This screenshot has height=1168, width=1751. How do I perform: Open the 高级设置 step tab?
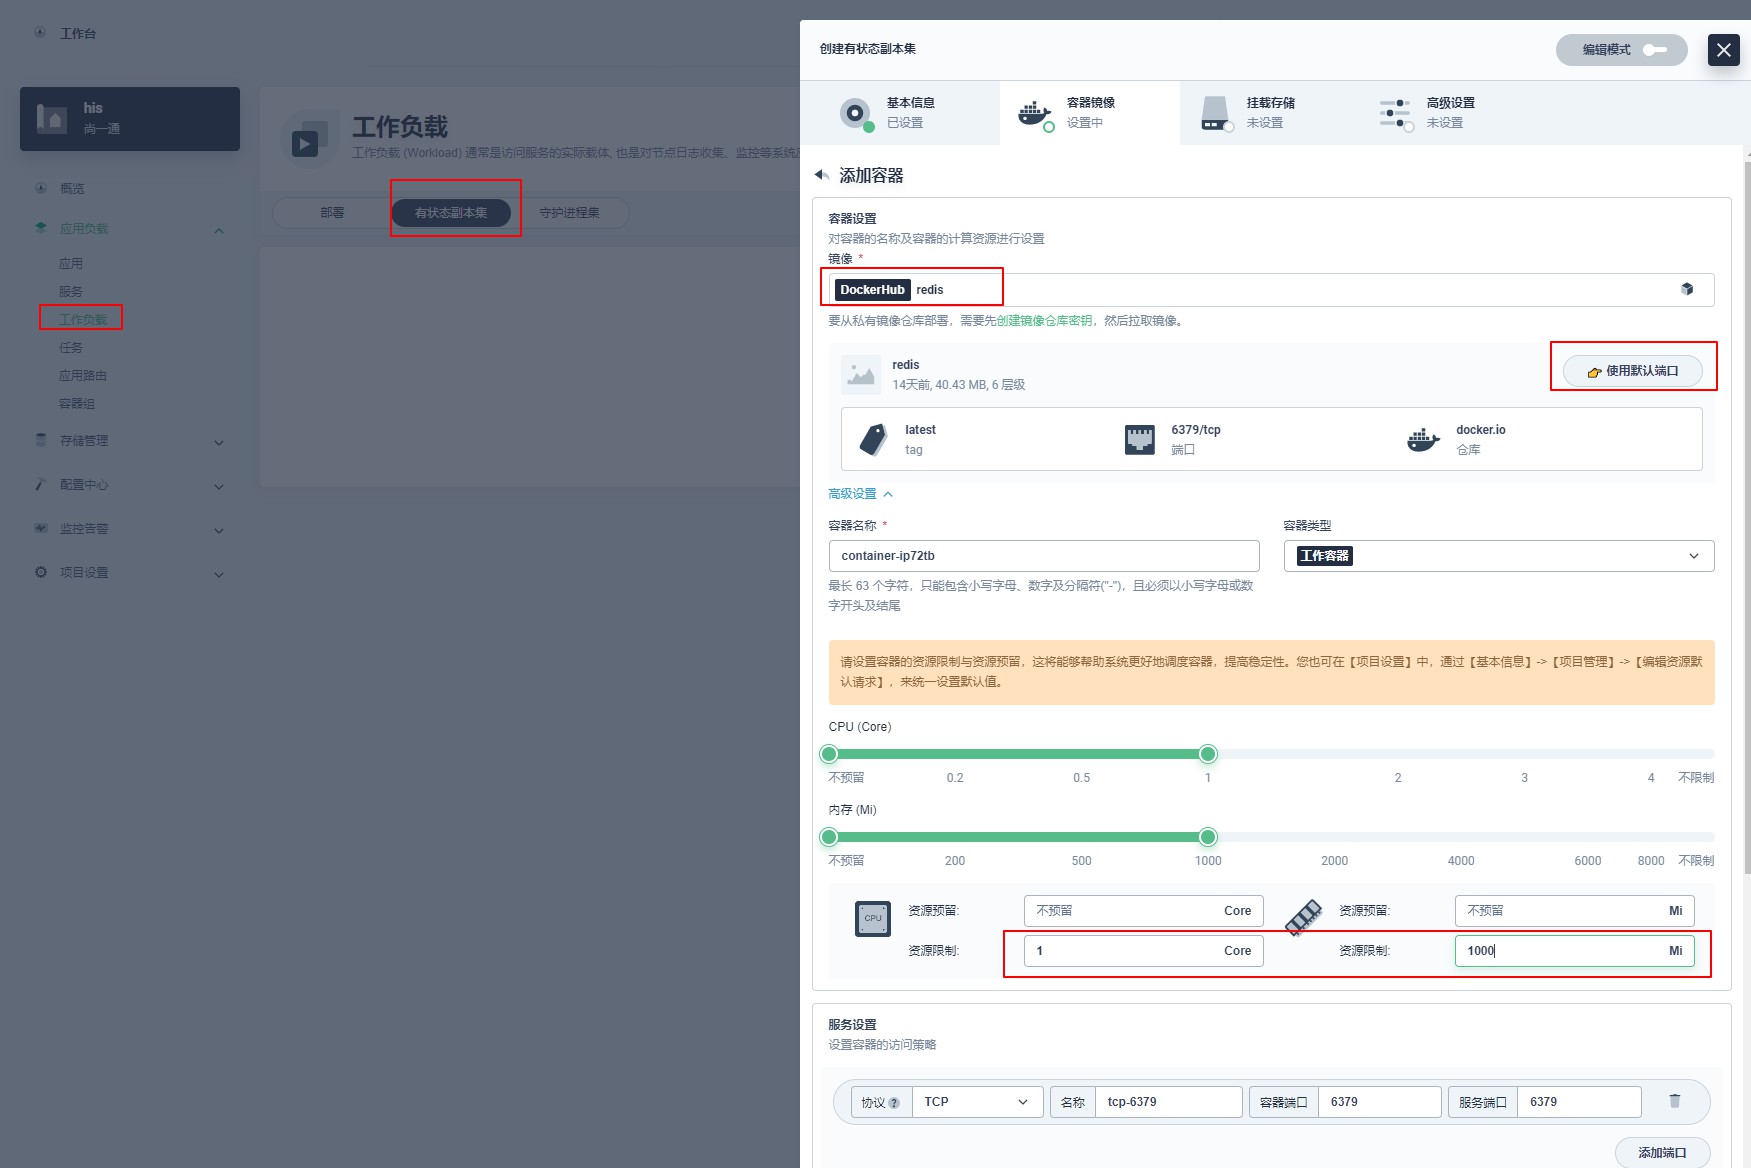(x=1449, y=113)
